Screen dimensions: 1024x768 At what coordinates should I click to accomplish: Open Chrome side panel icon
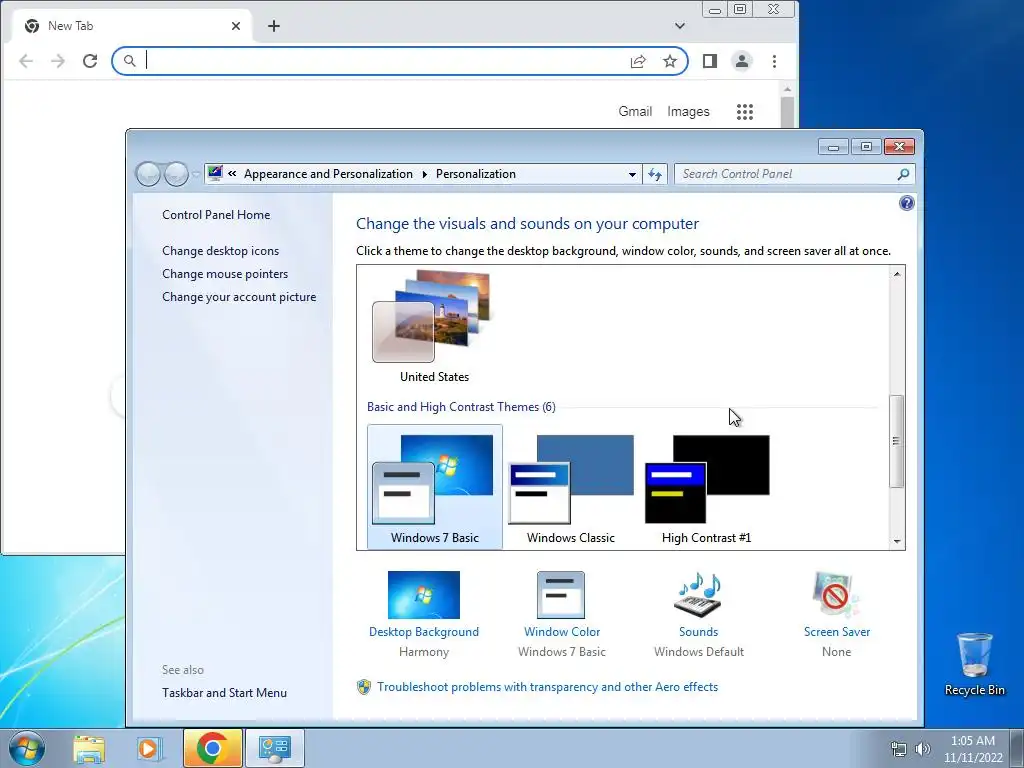710,61
